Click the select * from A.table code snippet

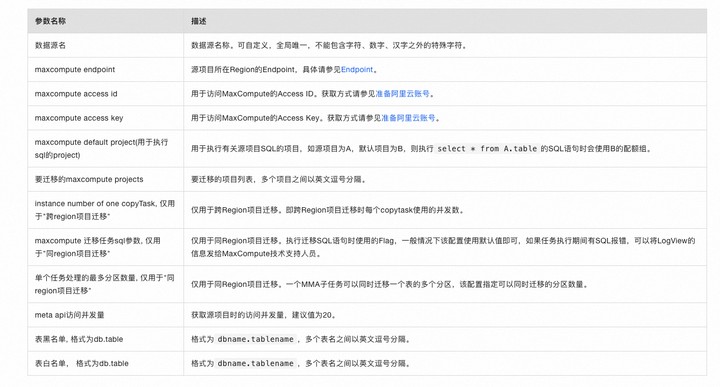[x=487, y=149]
